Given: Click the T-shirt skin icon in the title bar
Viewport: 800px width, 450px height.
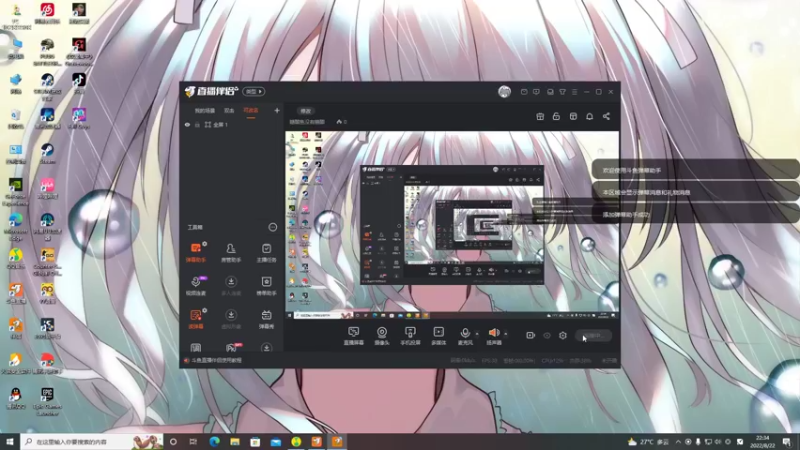Looking at the screenshot, I should click(562, 92).
